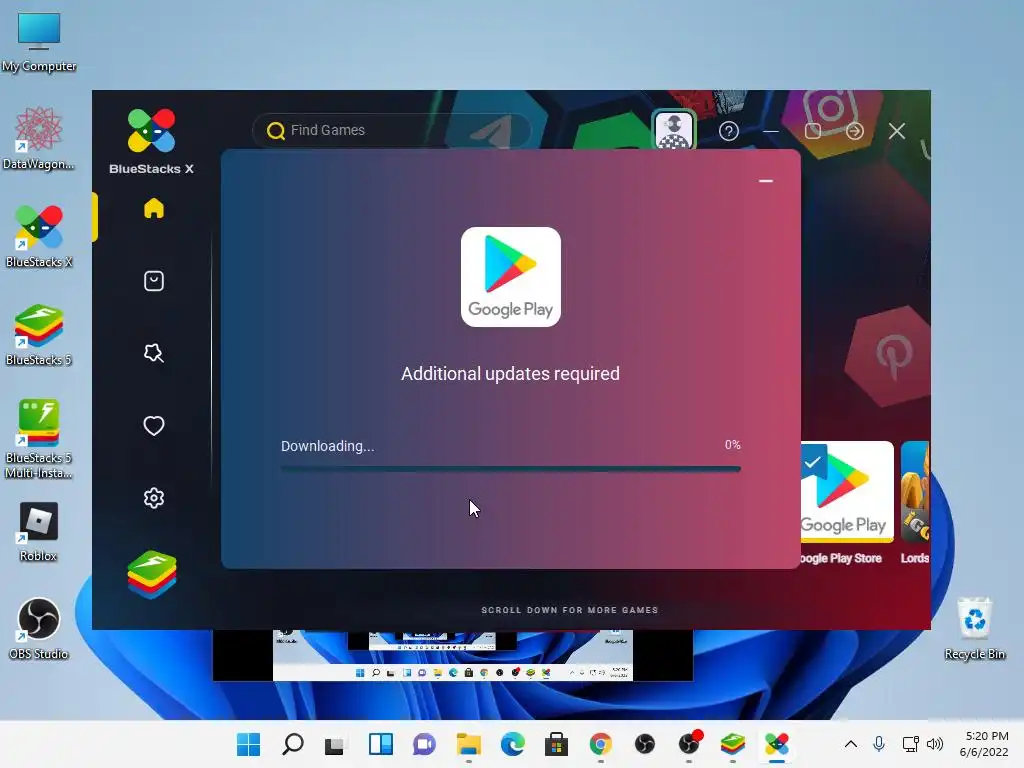The height and width of the screenshot is (768, 1024).
Task: Click the sign-in arrow circle icon
Action: 854,131
